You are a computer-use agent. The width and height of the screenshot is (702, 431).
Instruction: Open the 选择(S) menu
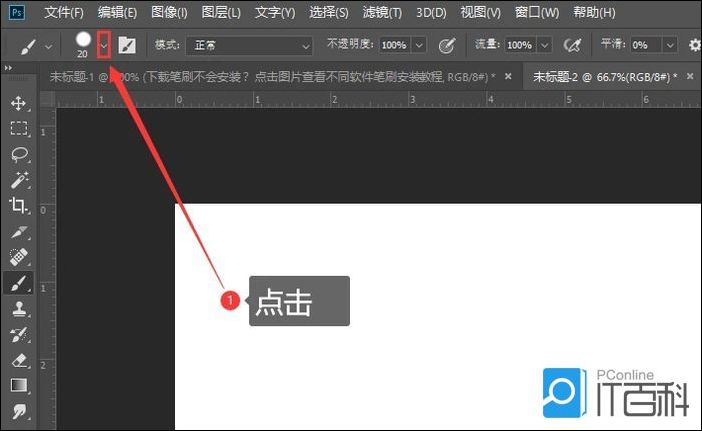tap(329, 13)
